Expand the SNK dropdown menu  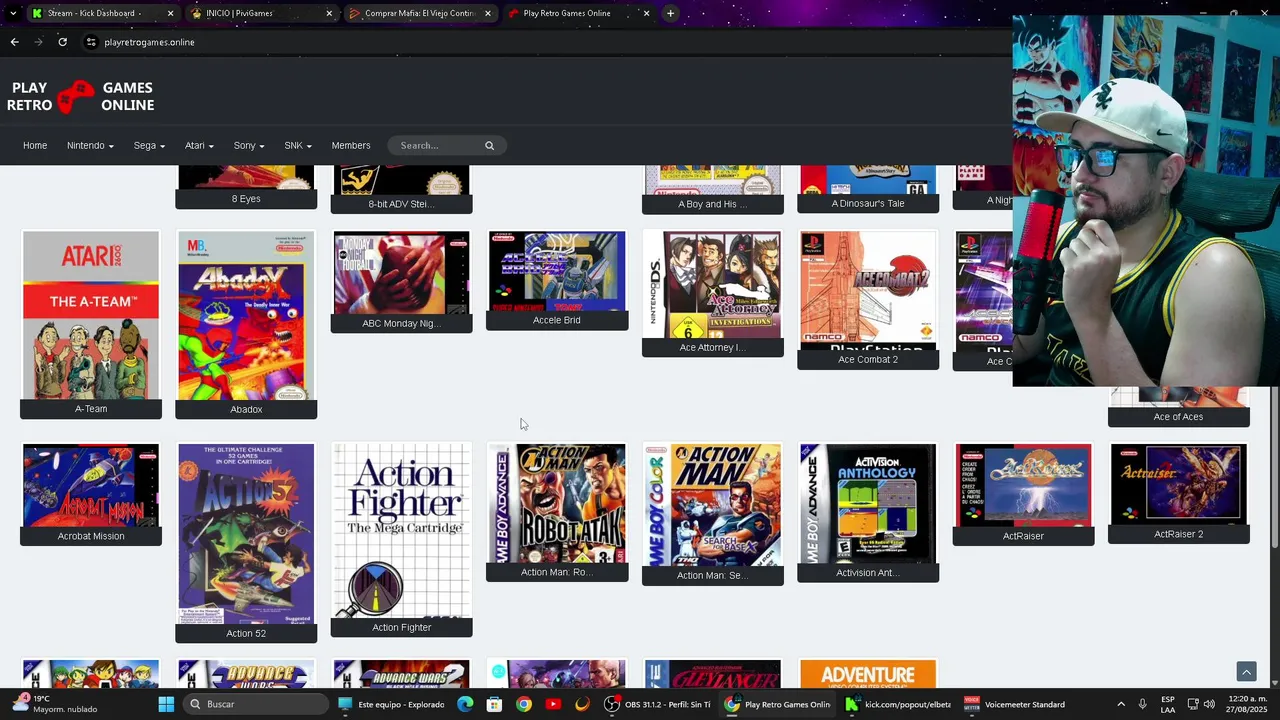[298, 146]
